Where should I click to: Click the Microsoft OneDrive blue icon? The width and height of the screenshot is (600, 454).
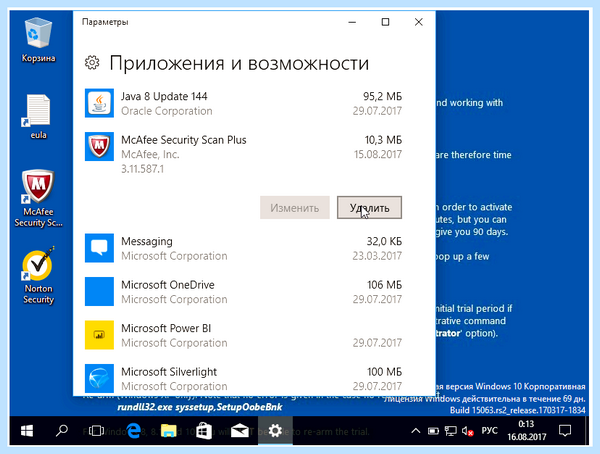[x=99, y=292]
